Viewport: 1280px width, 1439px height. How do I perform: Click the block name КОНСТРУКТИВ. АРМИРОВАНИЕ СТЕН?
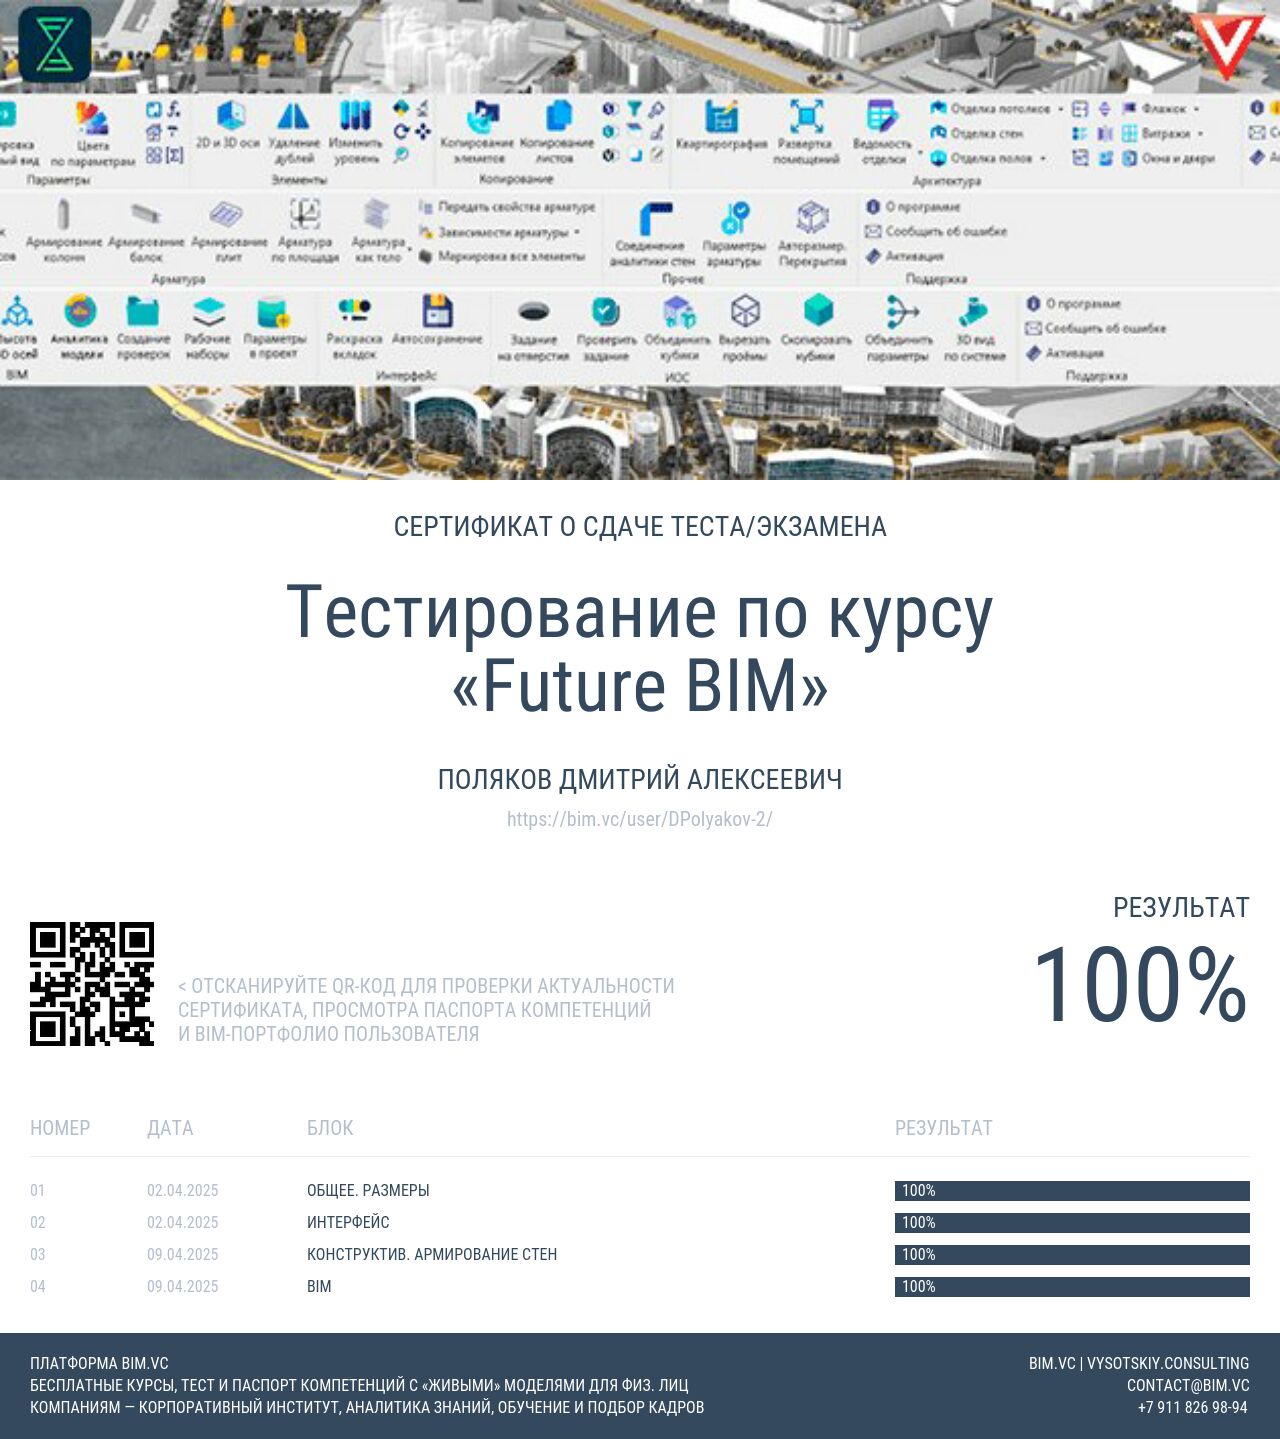(432, 1254)
